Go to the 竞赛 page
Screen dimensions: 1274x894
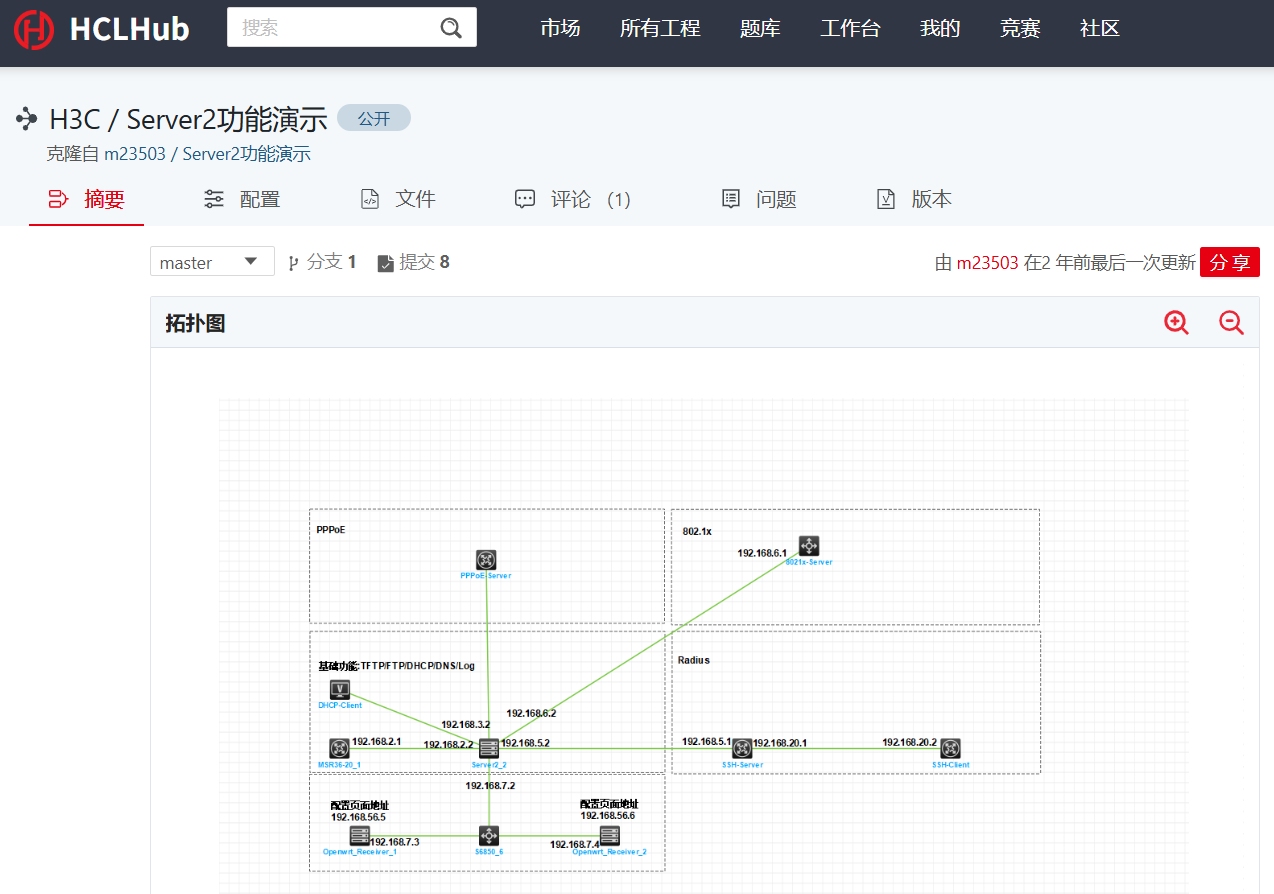coord(1020,28)
